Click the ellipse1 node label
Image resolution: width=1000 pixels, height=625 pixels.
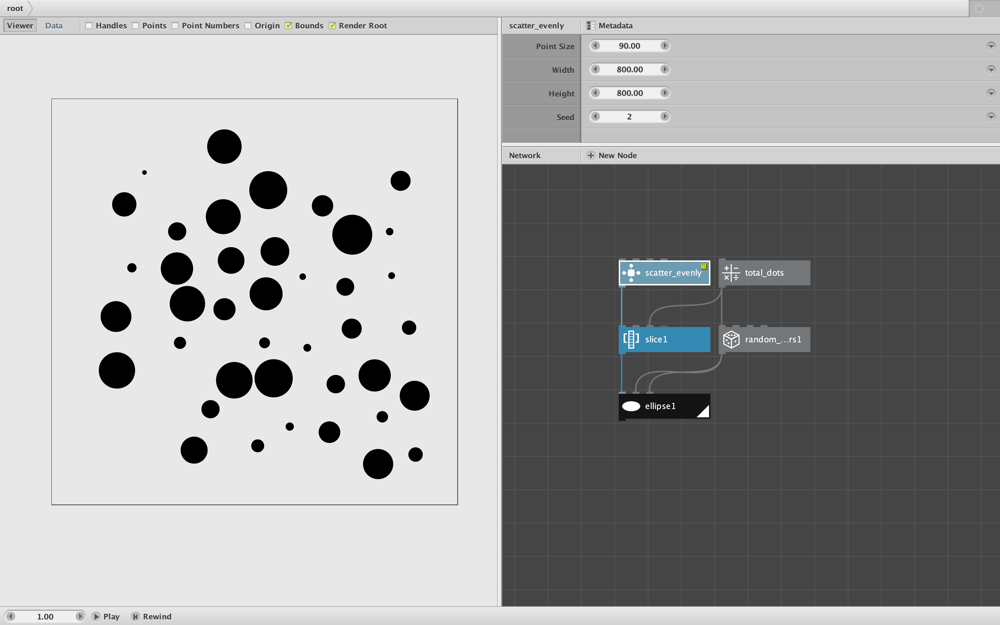point(659,406)
